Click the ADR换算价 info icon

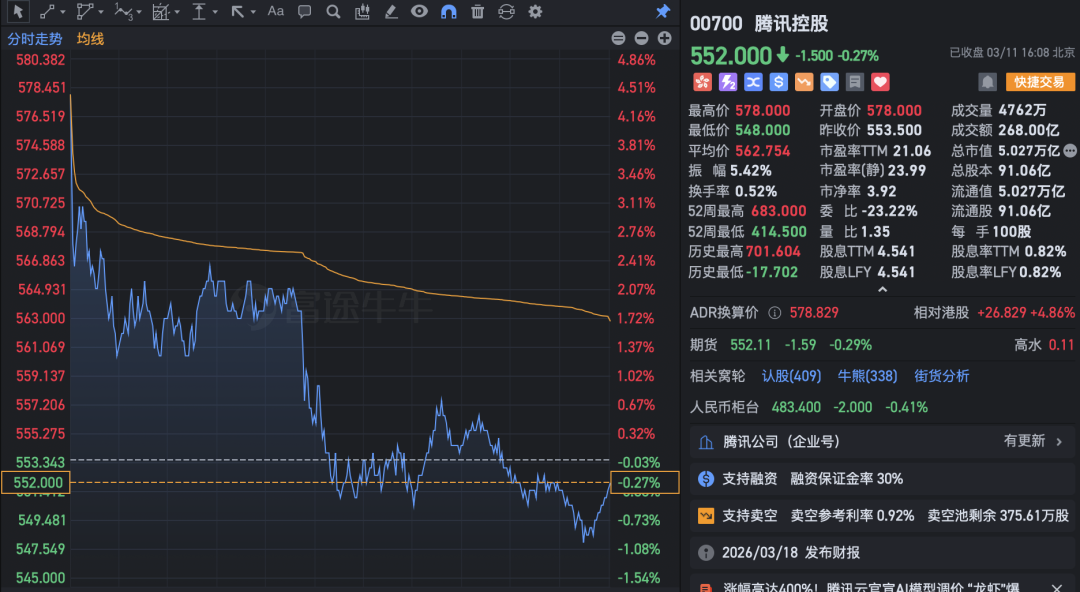(x=775, y=313)
